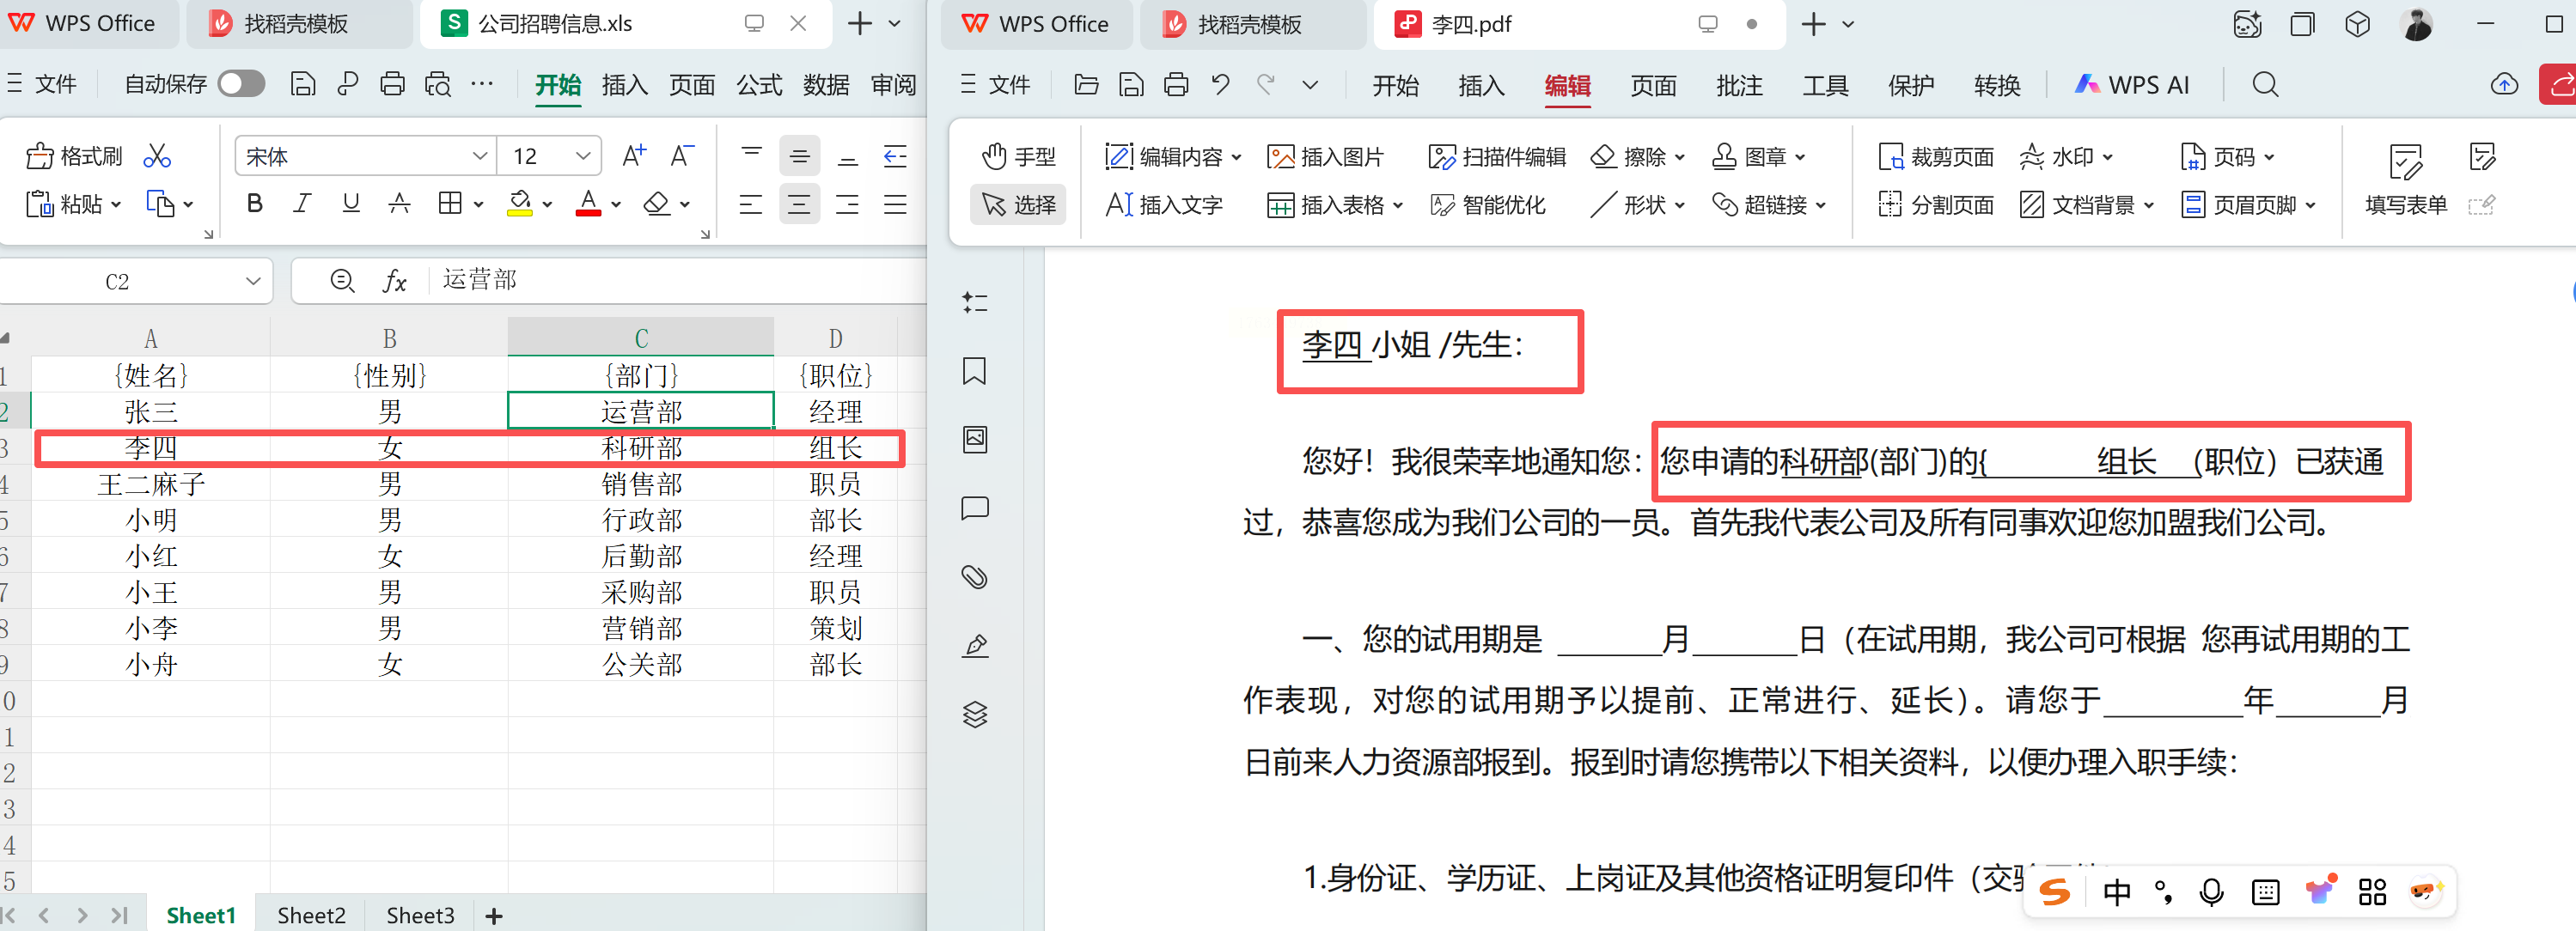Expand the cell name box dropdown
Viewport: 2576px width, 931px height.
point(253,282)
